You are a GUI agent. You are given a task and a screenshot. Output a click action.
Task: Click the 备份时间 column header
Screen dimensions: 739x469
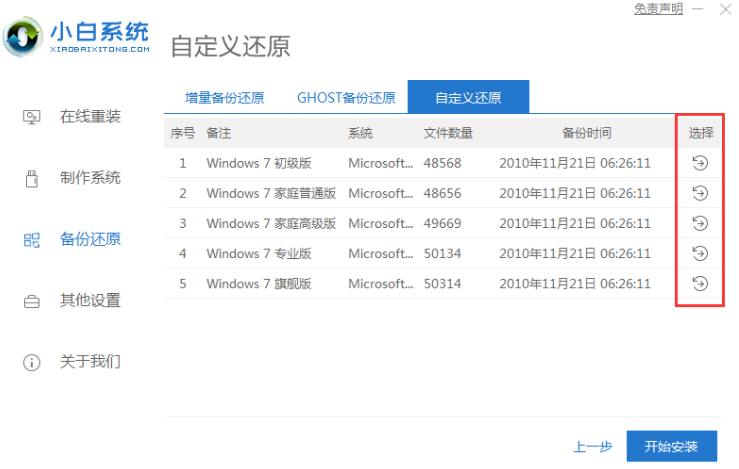click(586, 133)
